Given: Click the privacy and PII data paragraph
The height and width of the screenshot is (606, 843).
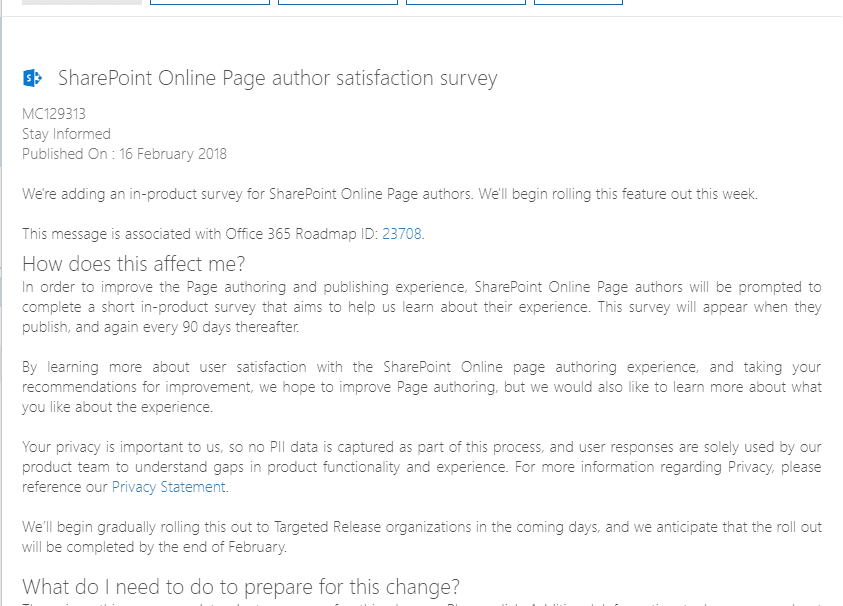Looking at the screenshot, I should coord(420,467).
